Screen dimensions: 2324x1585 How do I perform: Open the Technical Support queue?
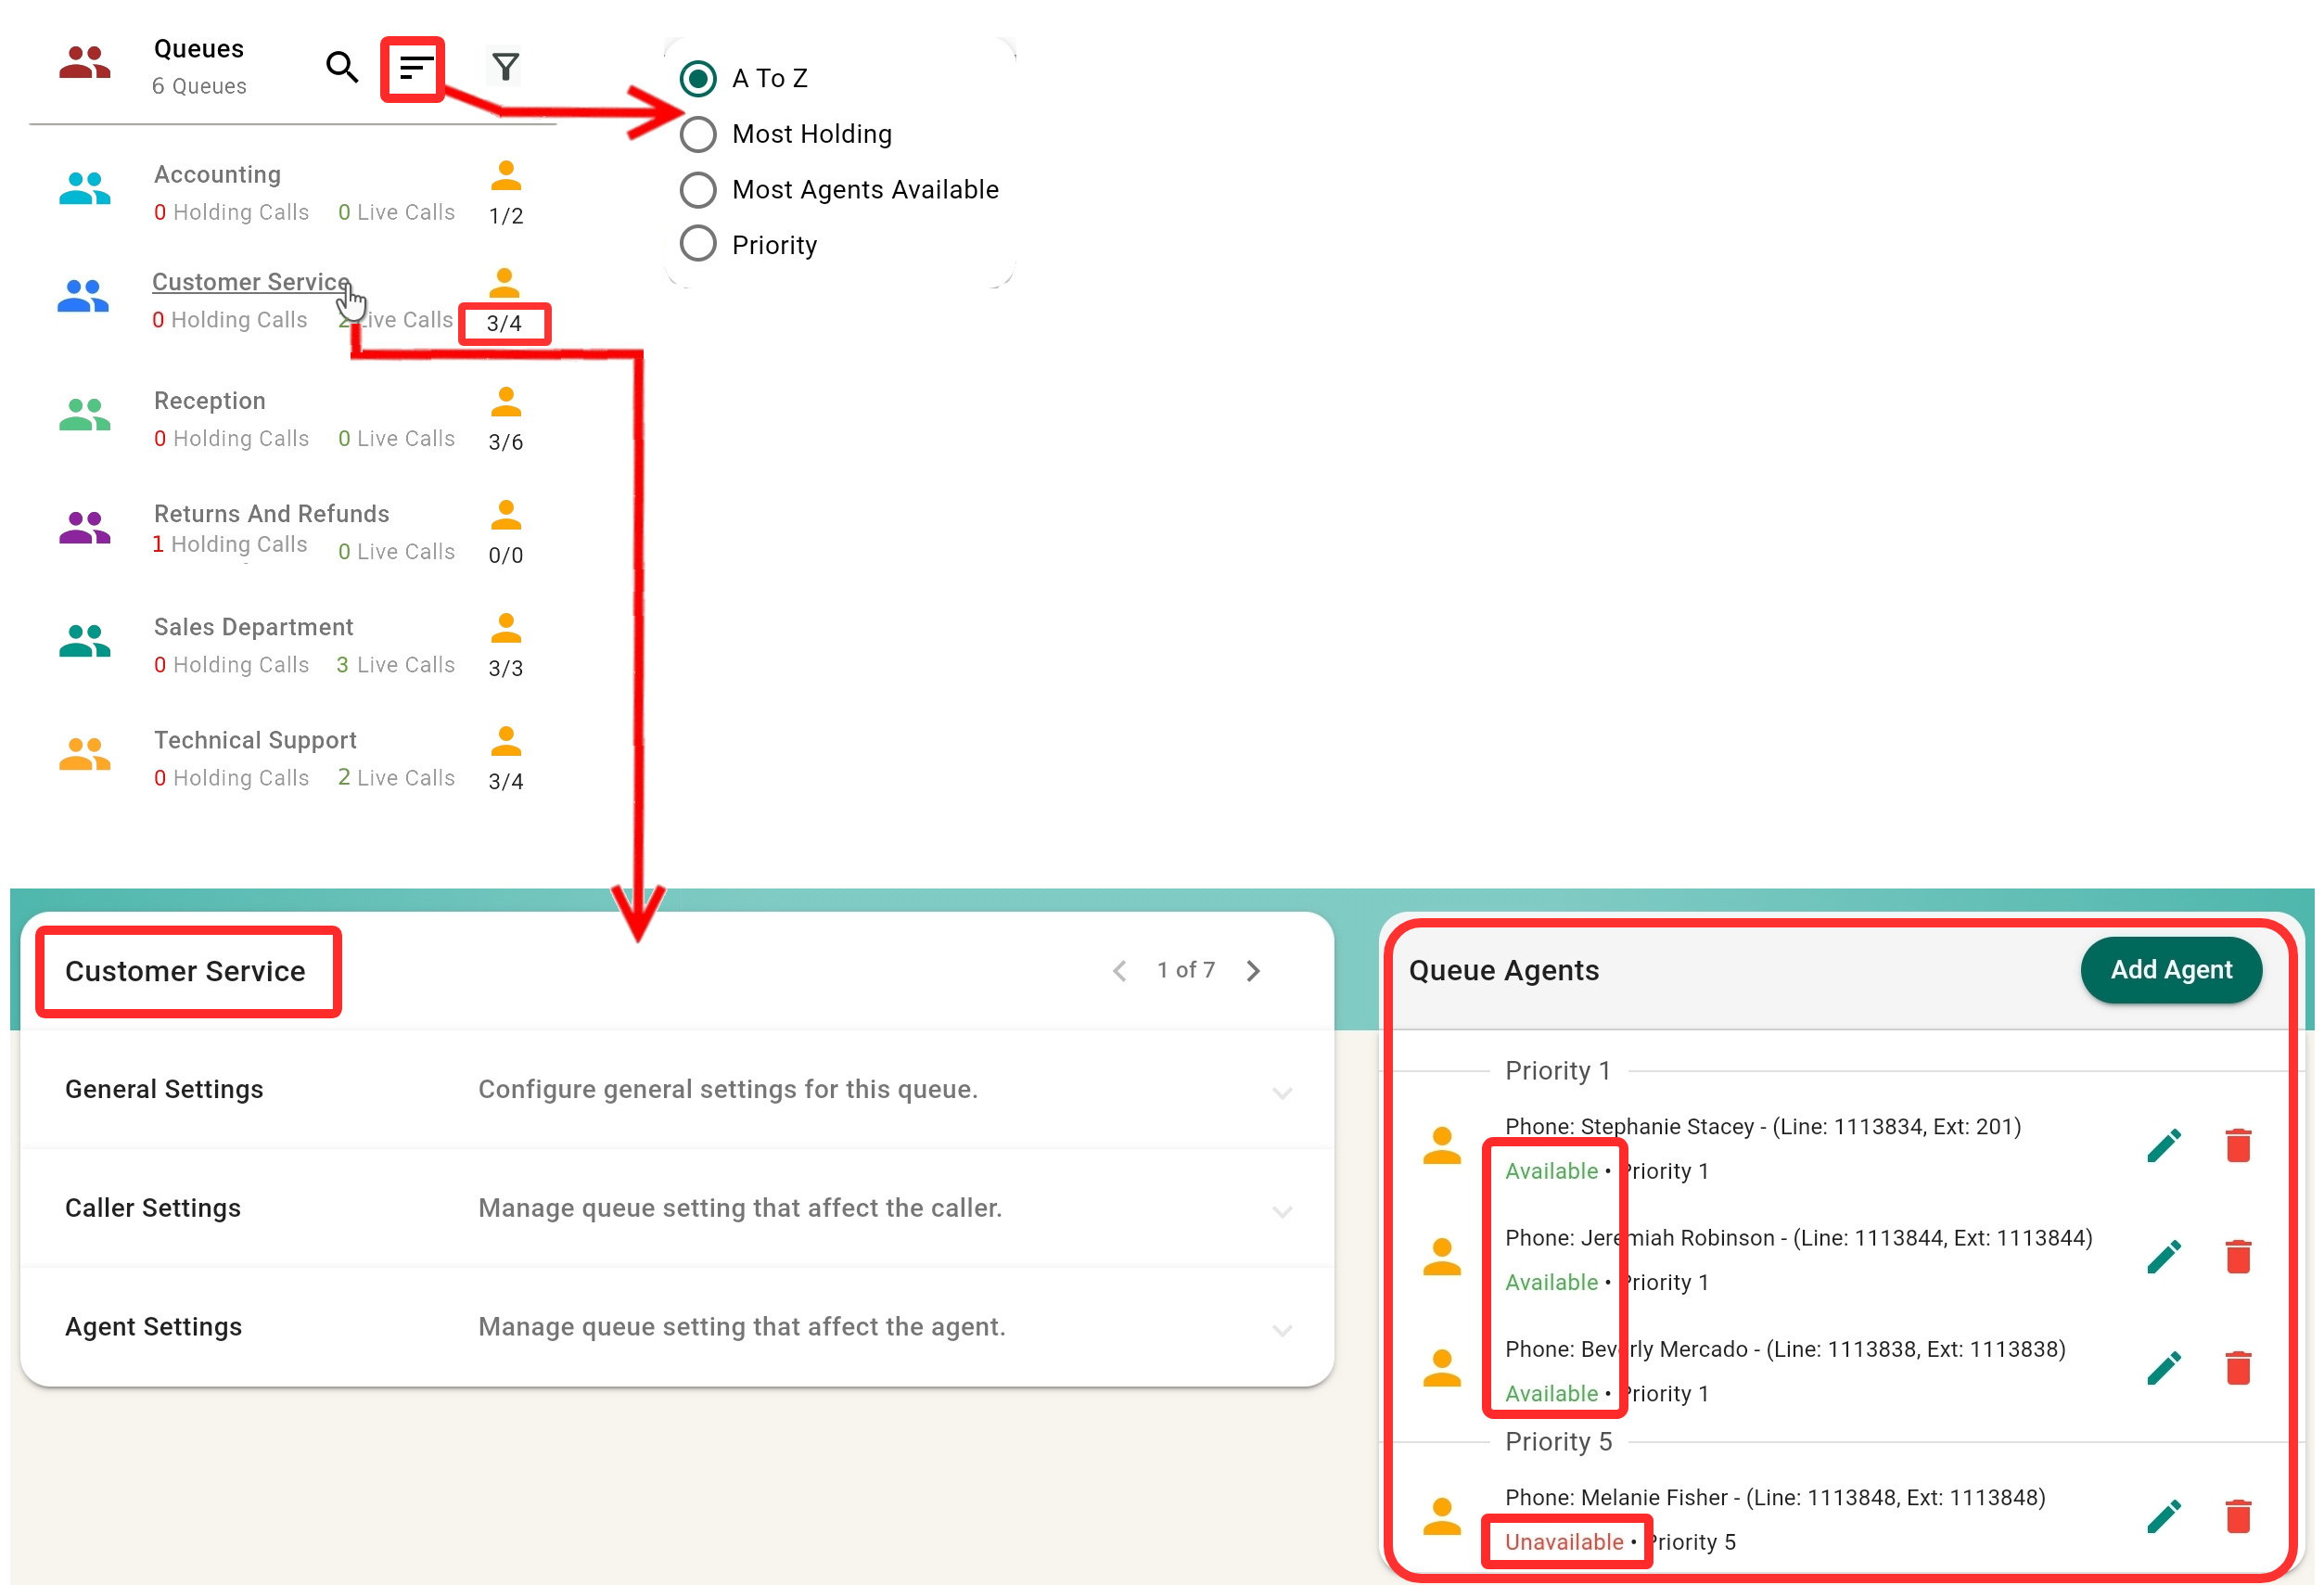(x=255, y=740)
